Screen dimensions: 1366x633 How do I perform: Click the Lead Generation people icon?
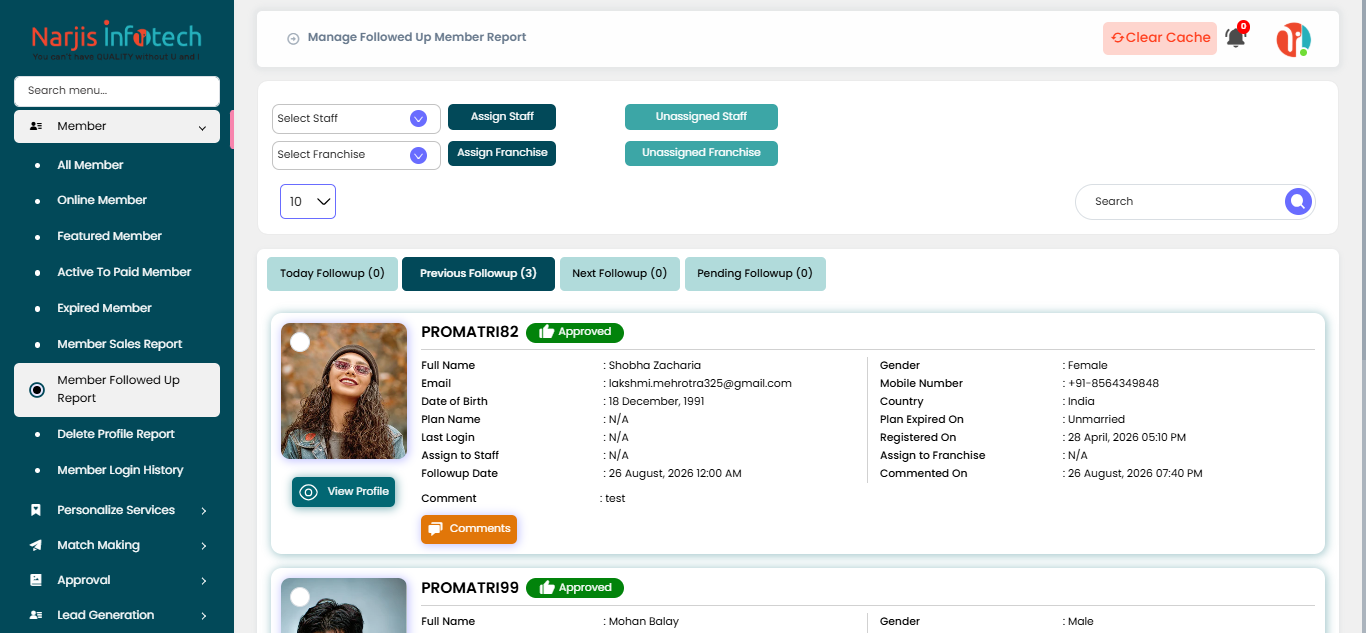pos(36,615)
